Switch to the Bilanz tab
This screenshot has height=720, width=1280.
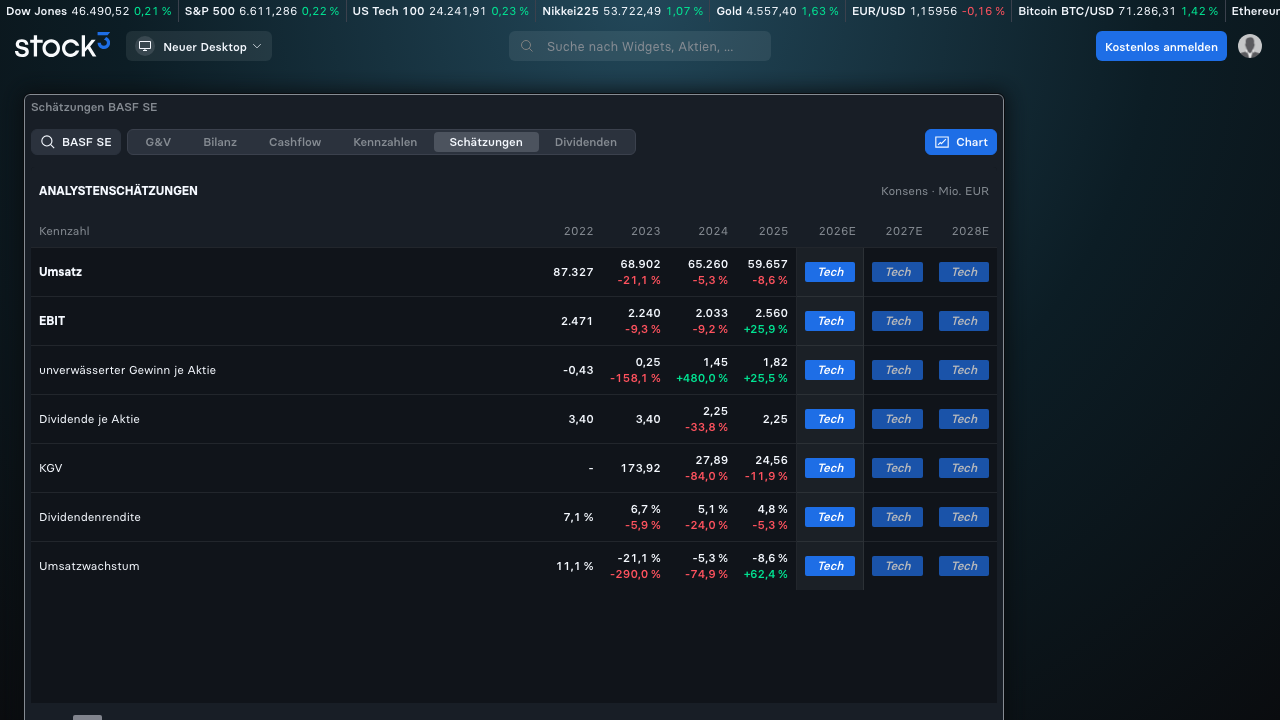click(220, 142)
